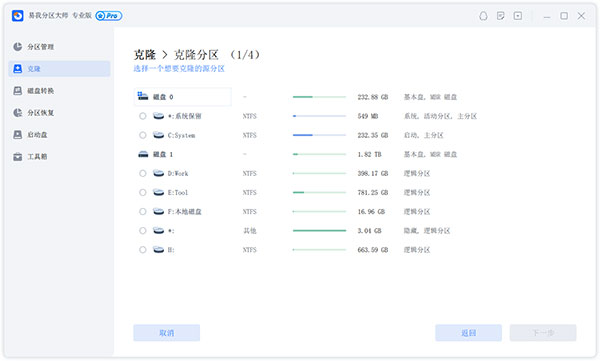The width and height of the screenshot is (600, 361).
Task: Click the drive icon of D:Work
Action: pyautogui.click(x=158, y=173)
